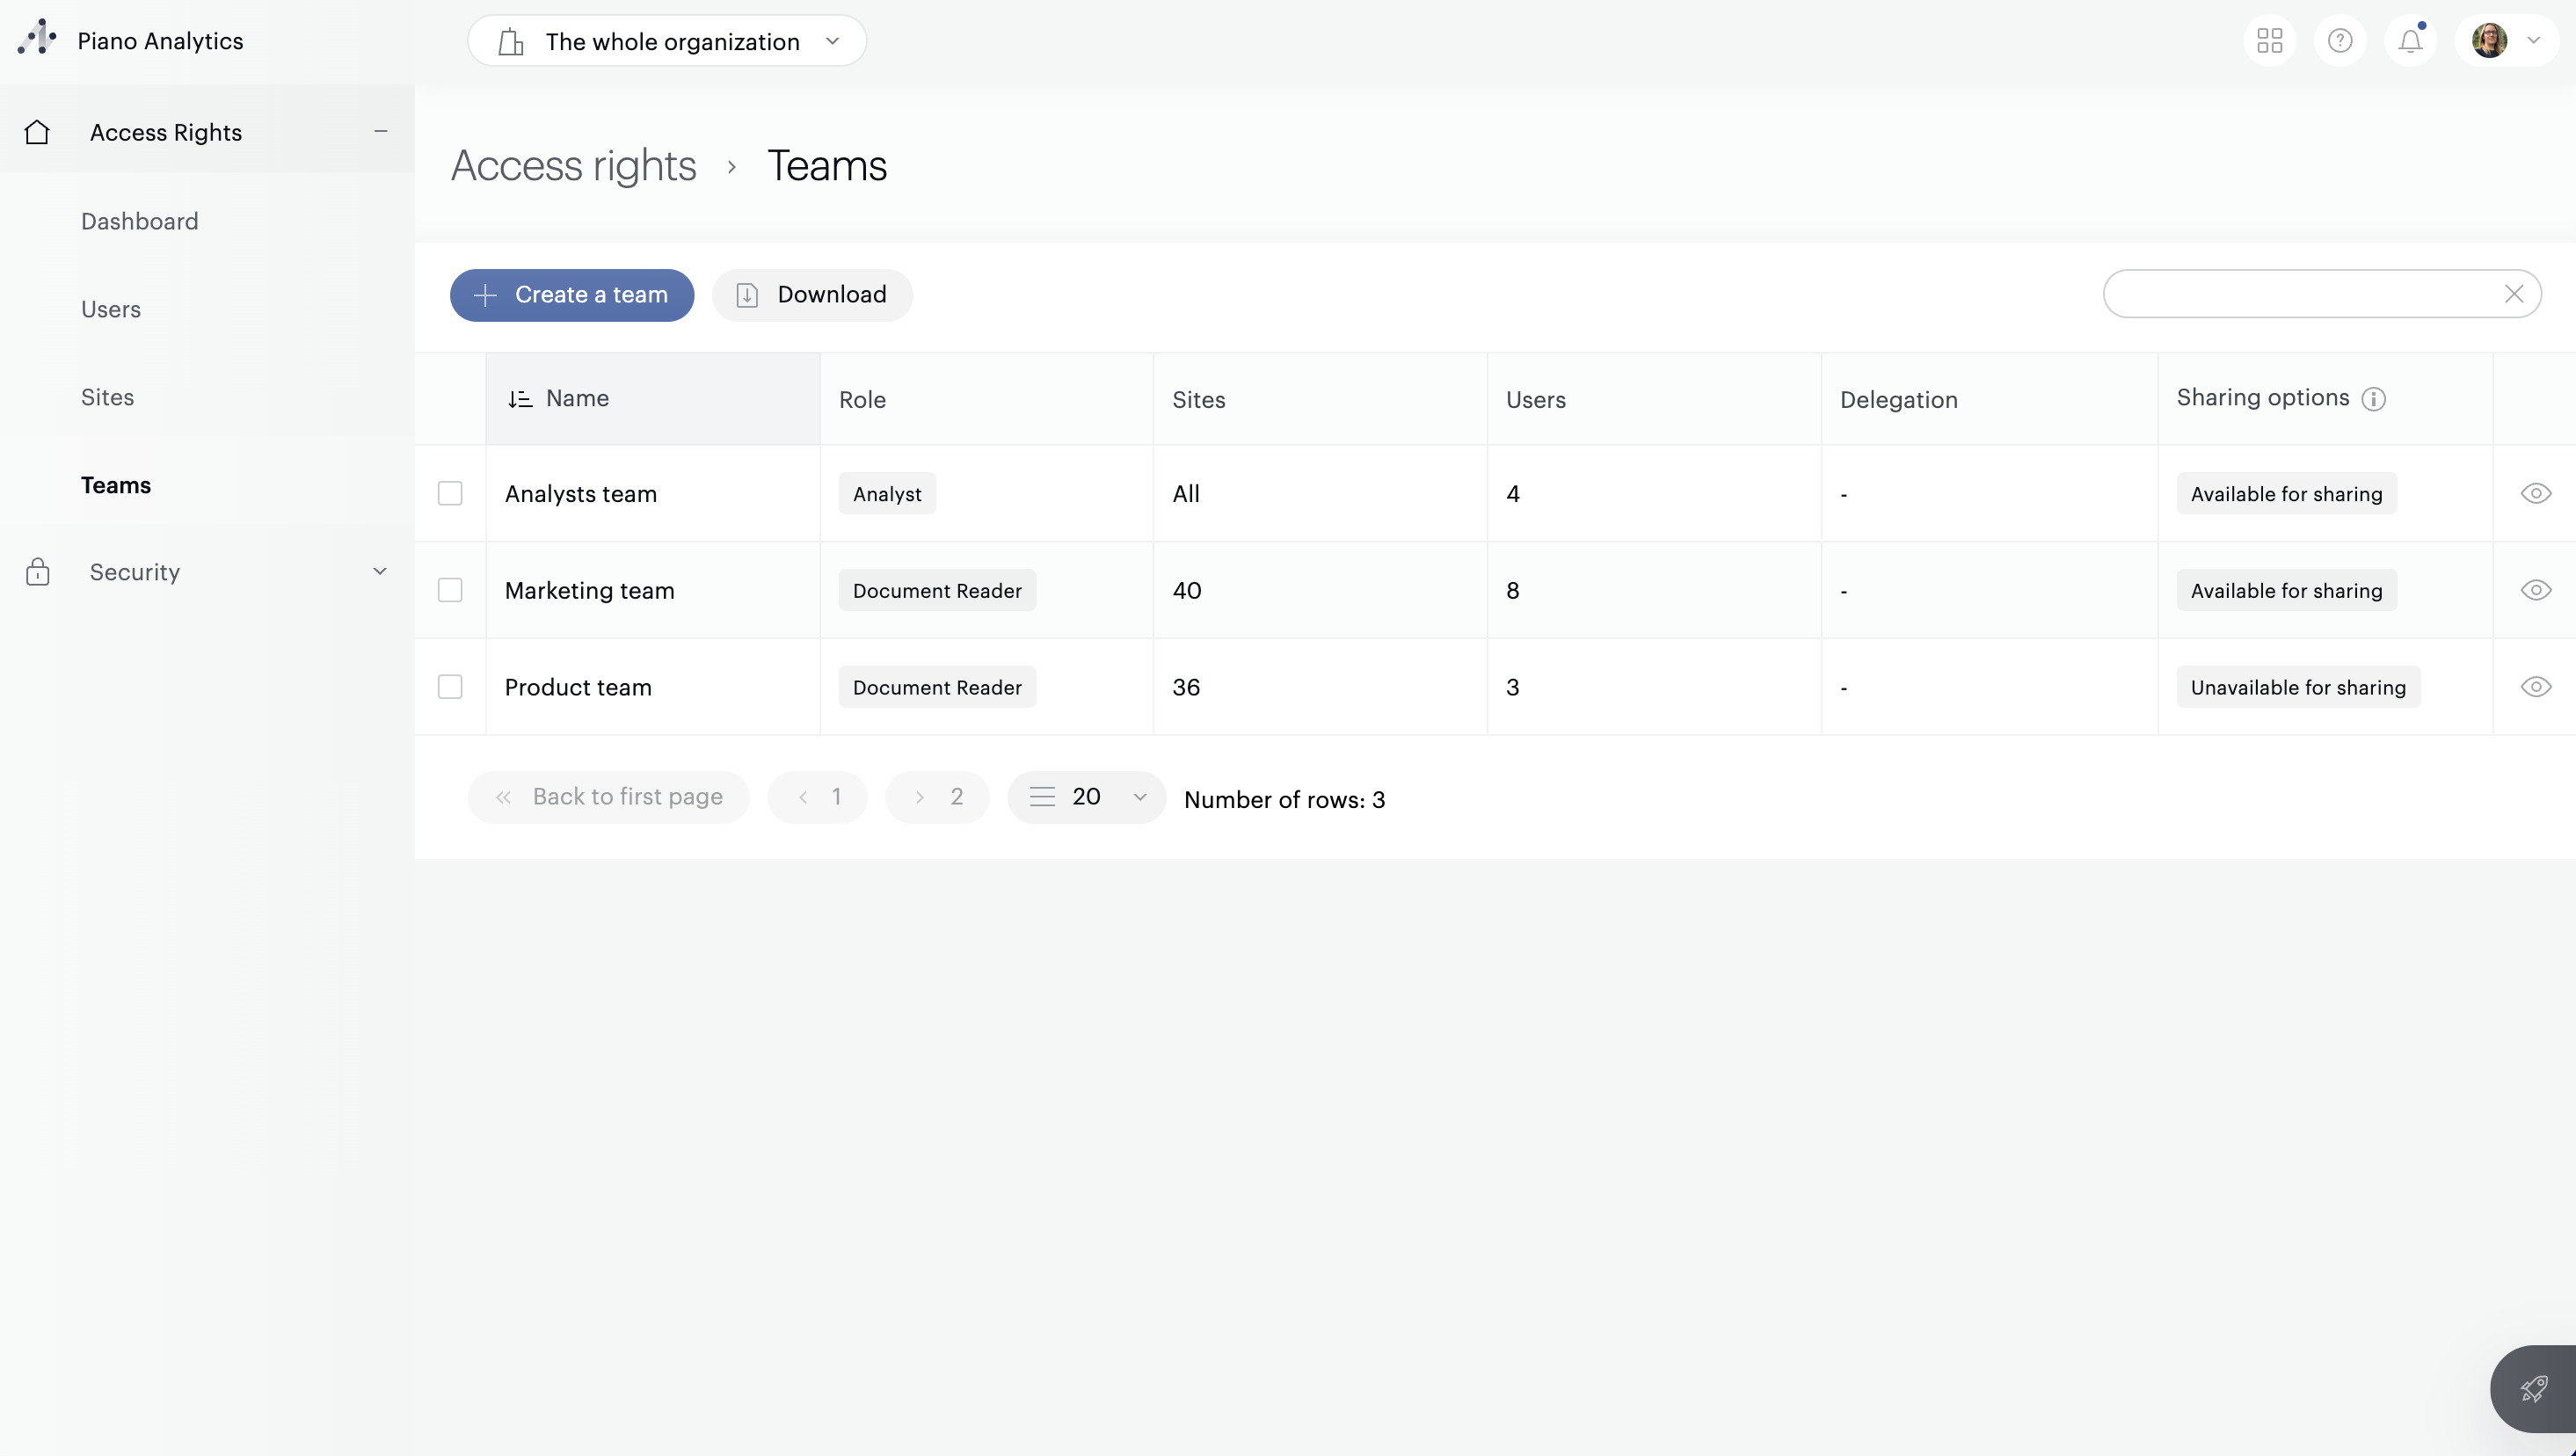The image size is (2576, 1456).
Task: Click the Download button
Action: click(811, 295)
